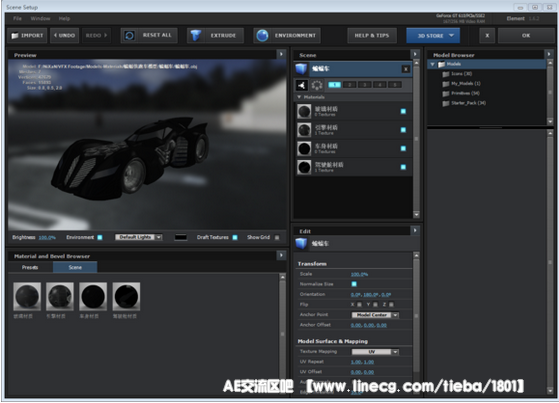Select group 5 button in Scene
Image resolution: width=559 pixels, height=403 pixels.
(395, 85)
